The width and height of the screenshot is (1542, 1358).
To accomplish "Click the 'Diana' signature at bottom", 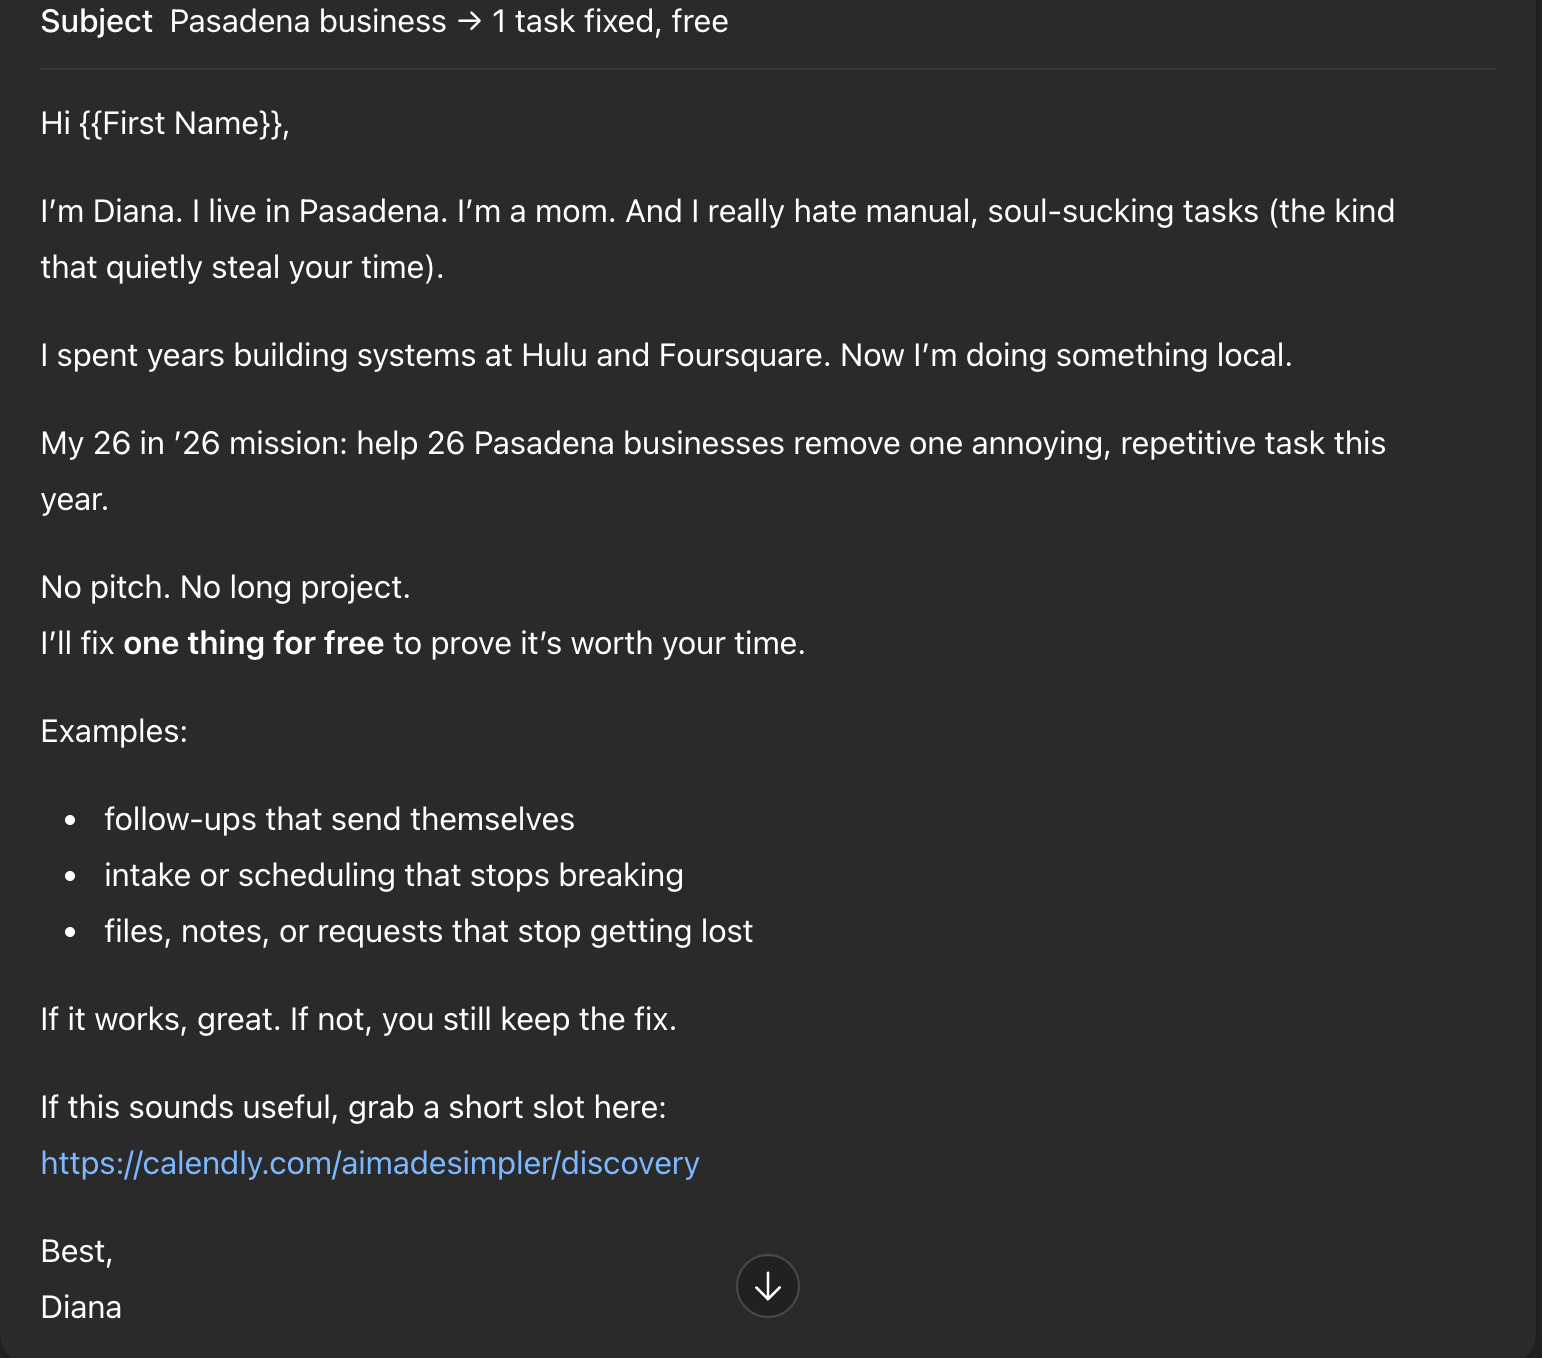I will (x=81, y=1307).
